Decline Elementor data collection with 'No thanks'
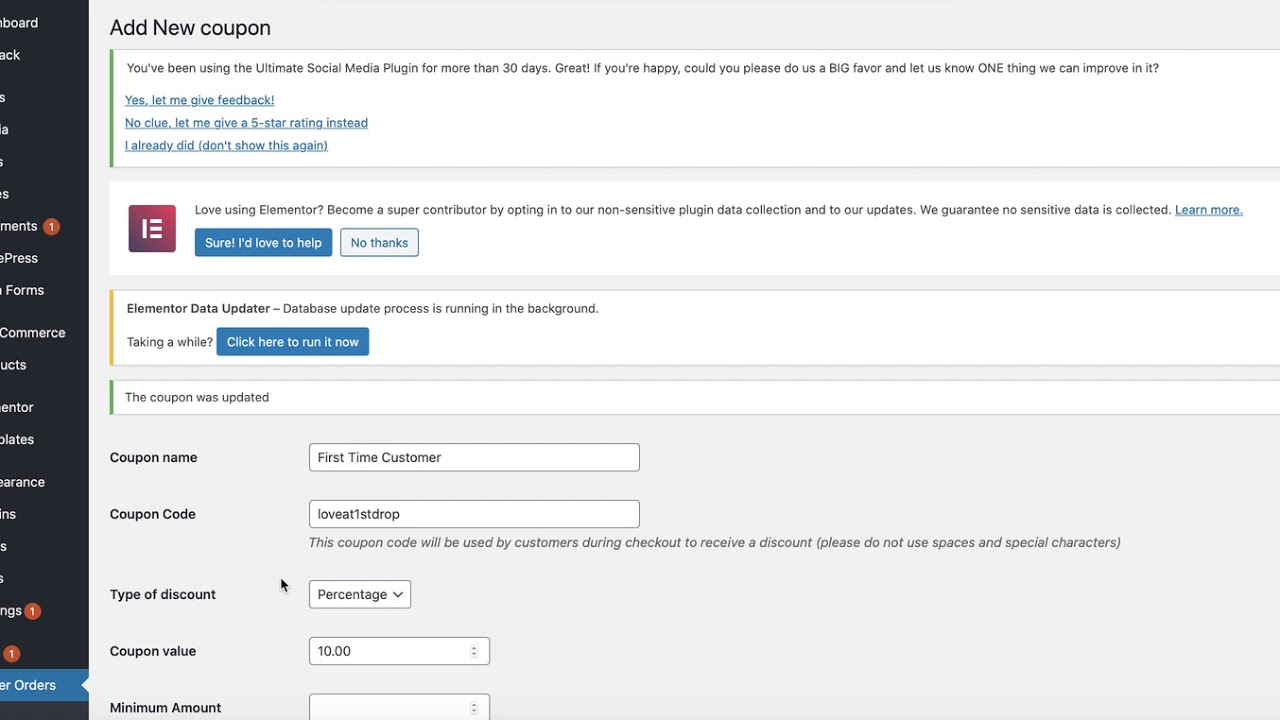Viewport: 1280px width, 720px height. click(379, 243)
